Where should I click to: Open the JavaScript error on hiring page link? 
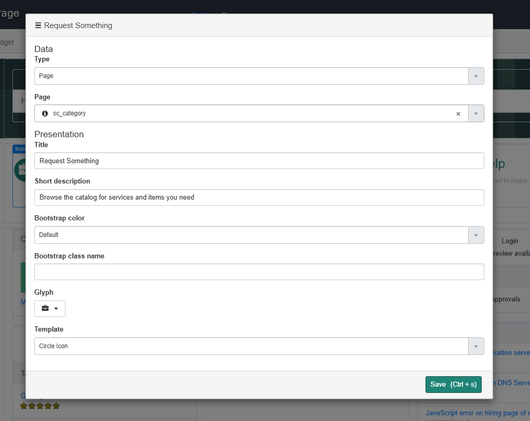coord(477,413)
